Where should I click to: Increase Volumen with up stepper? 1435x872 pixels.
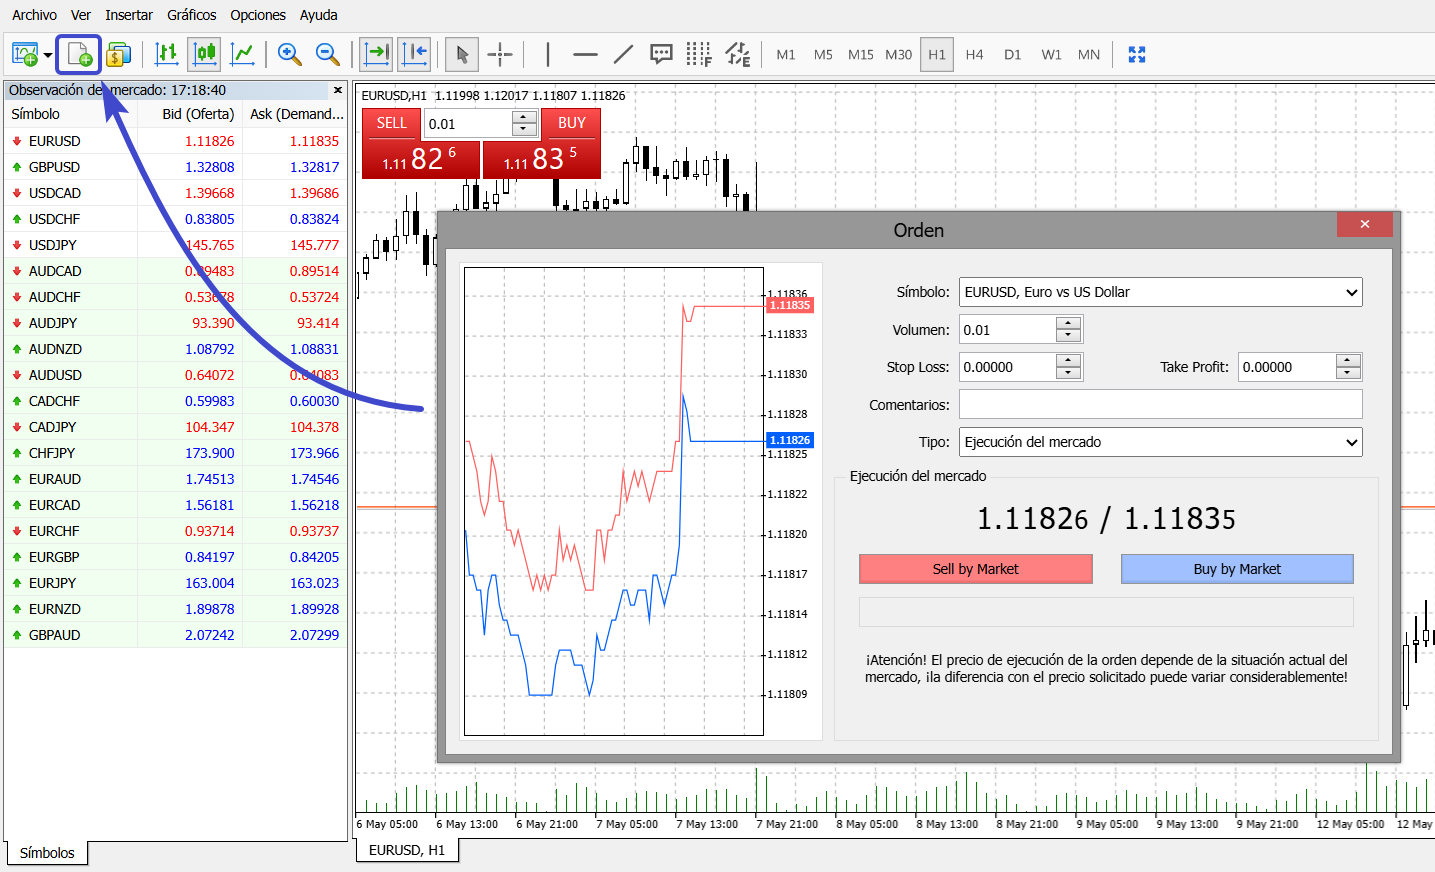(x=1069, y=323)
